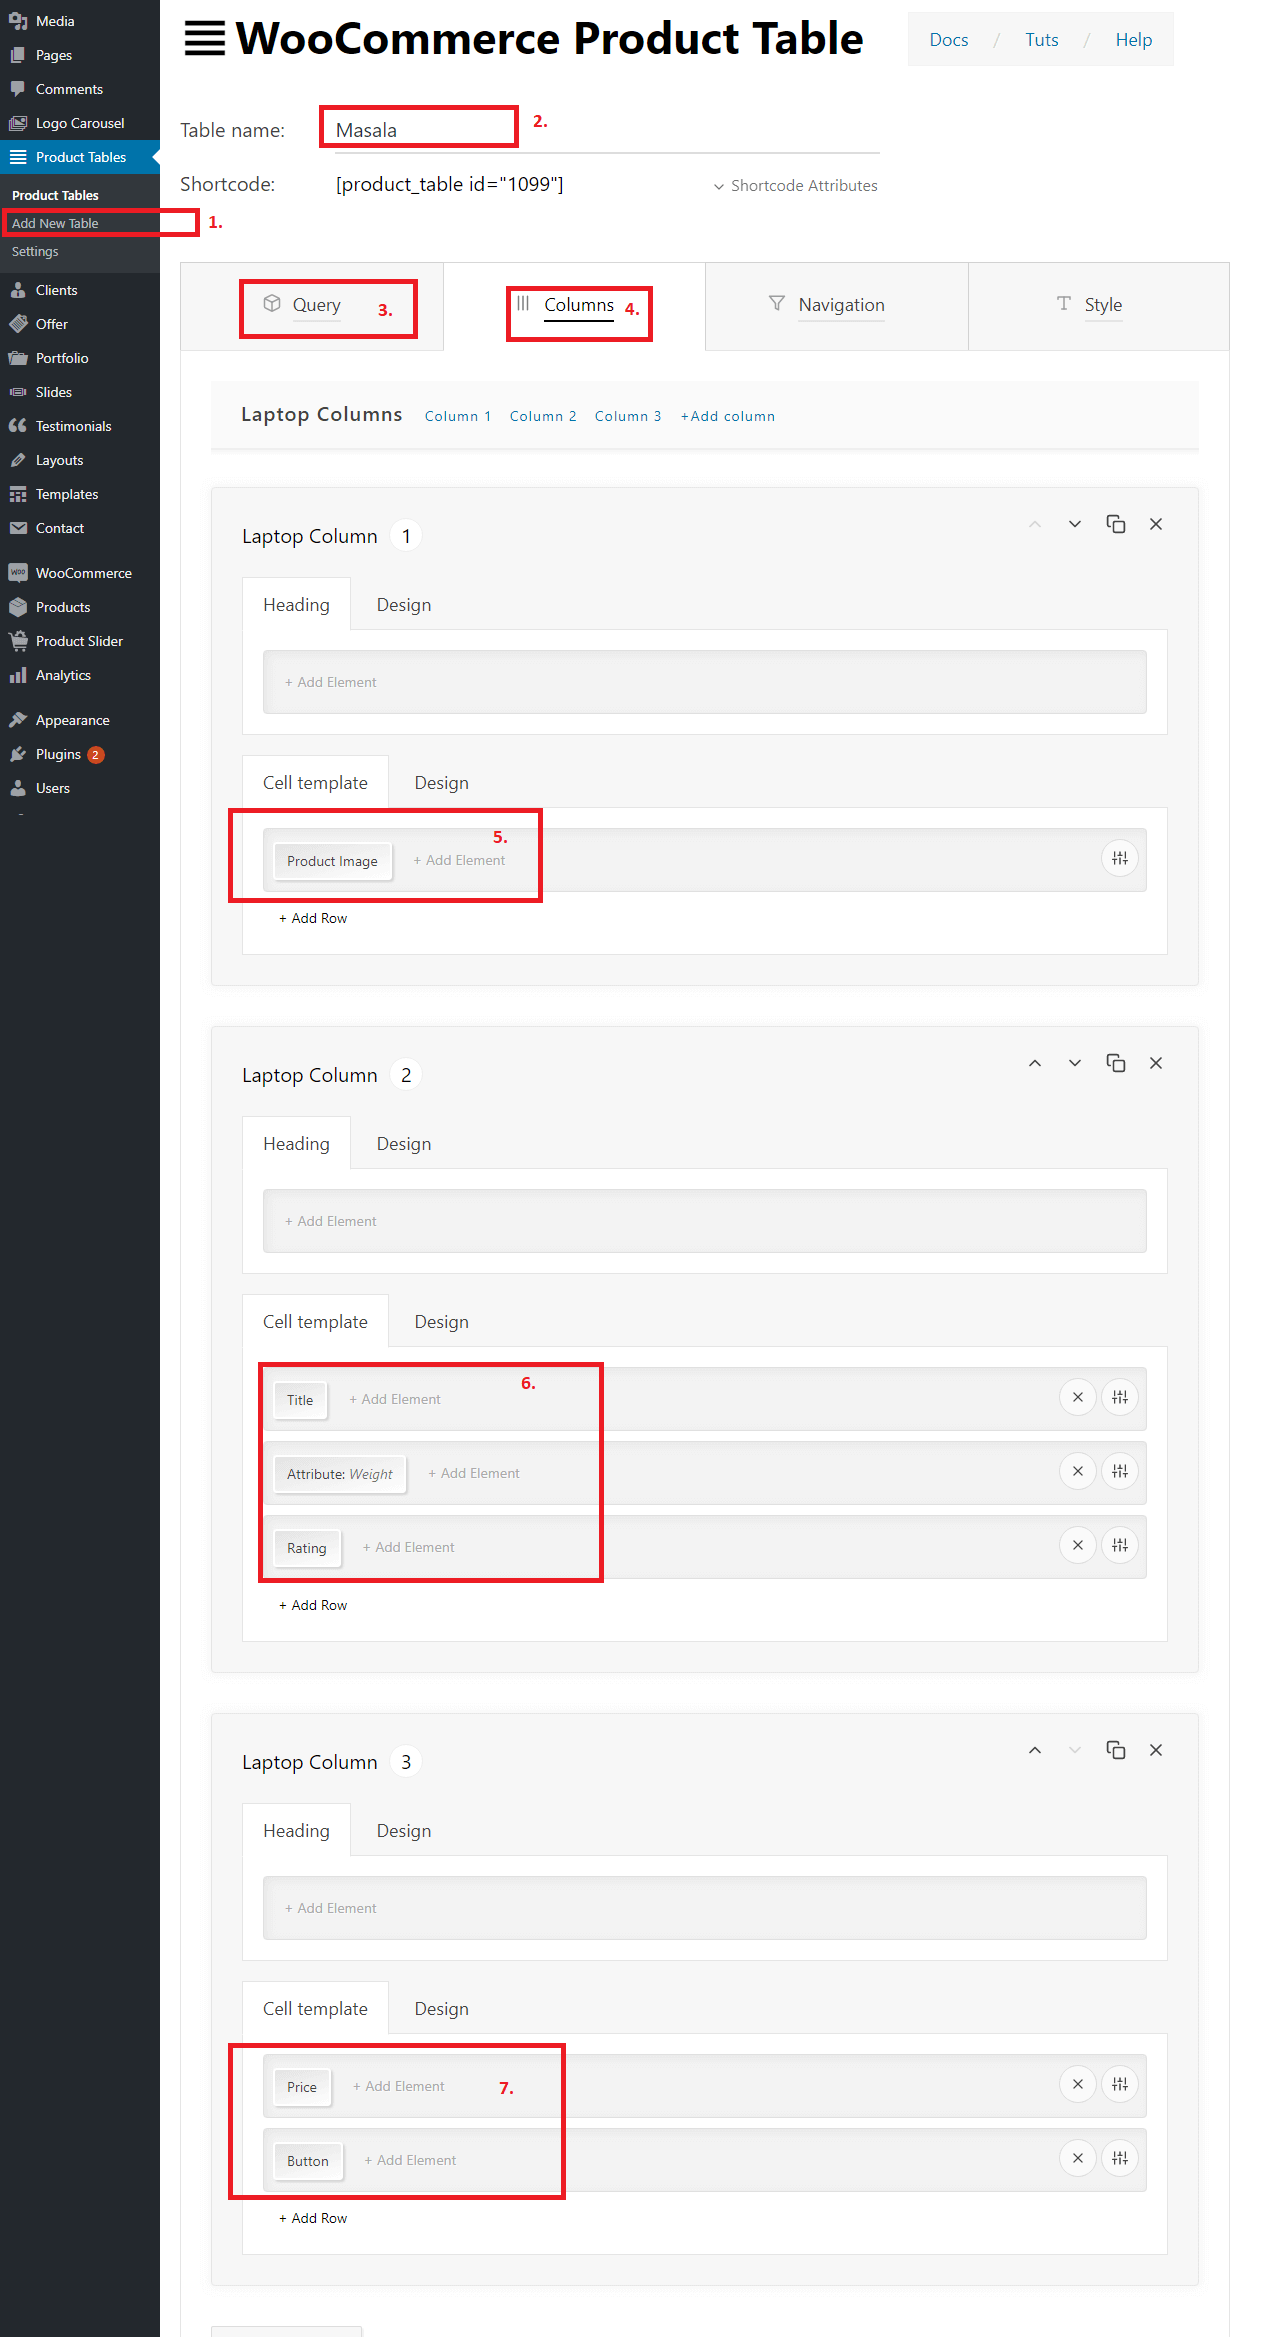Image resolution: width=1278 pixels, height=2337 pixels.
Task: Click the Price element
Action: (302, 2087)
